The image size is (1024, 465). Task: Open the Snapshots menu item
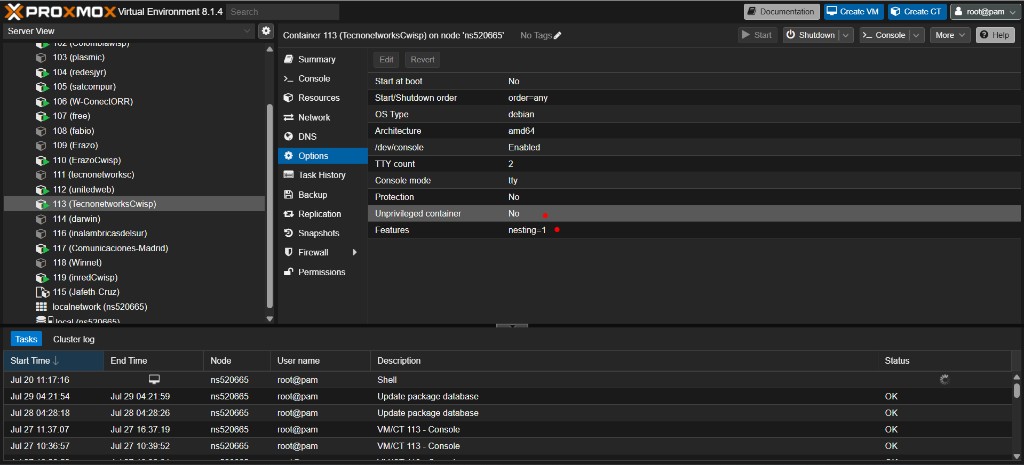tap(323, 233)
